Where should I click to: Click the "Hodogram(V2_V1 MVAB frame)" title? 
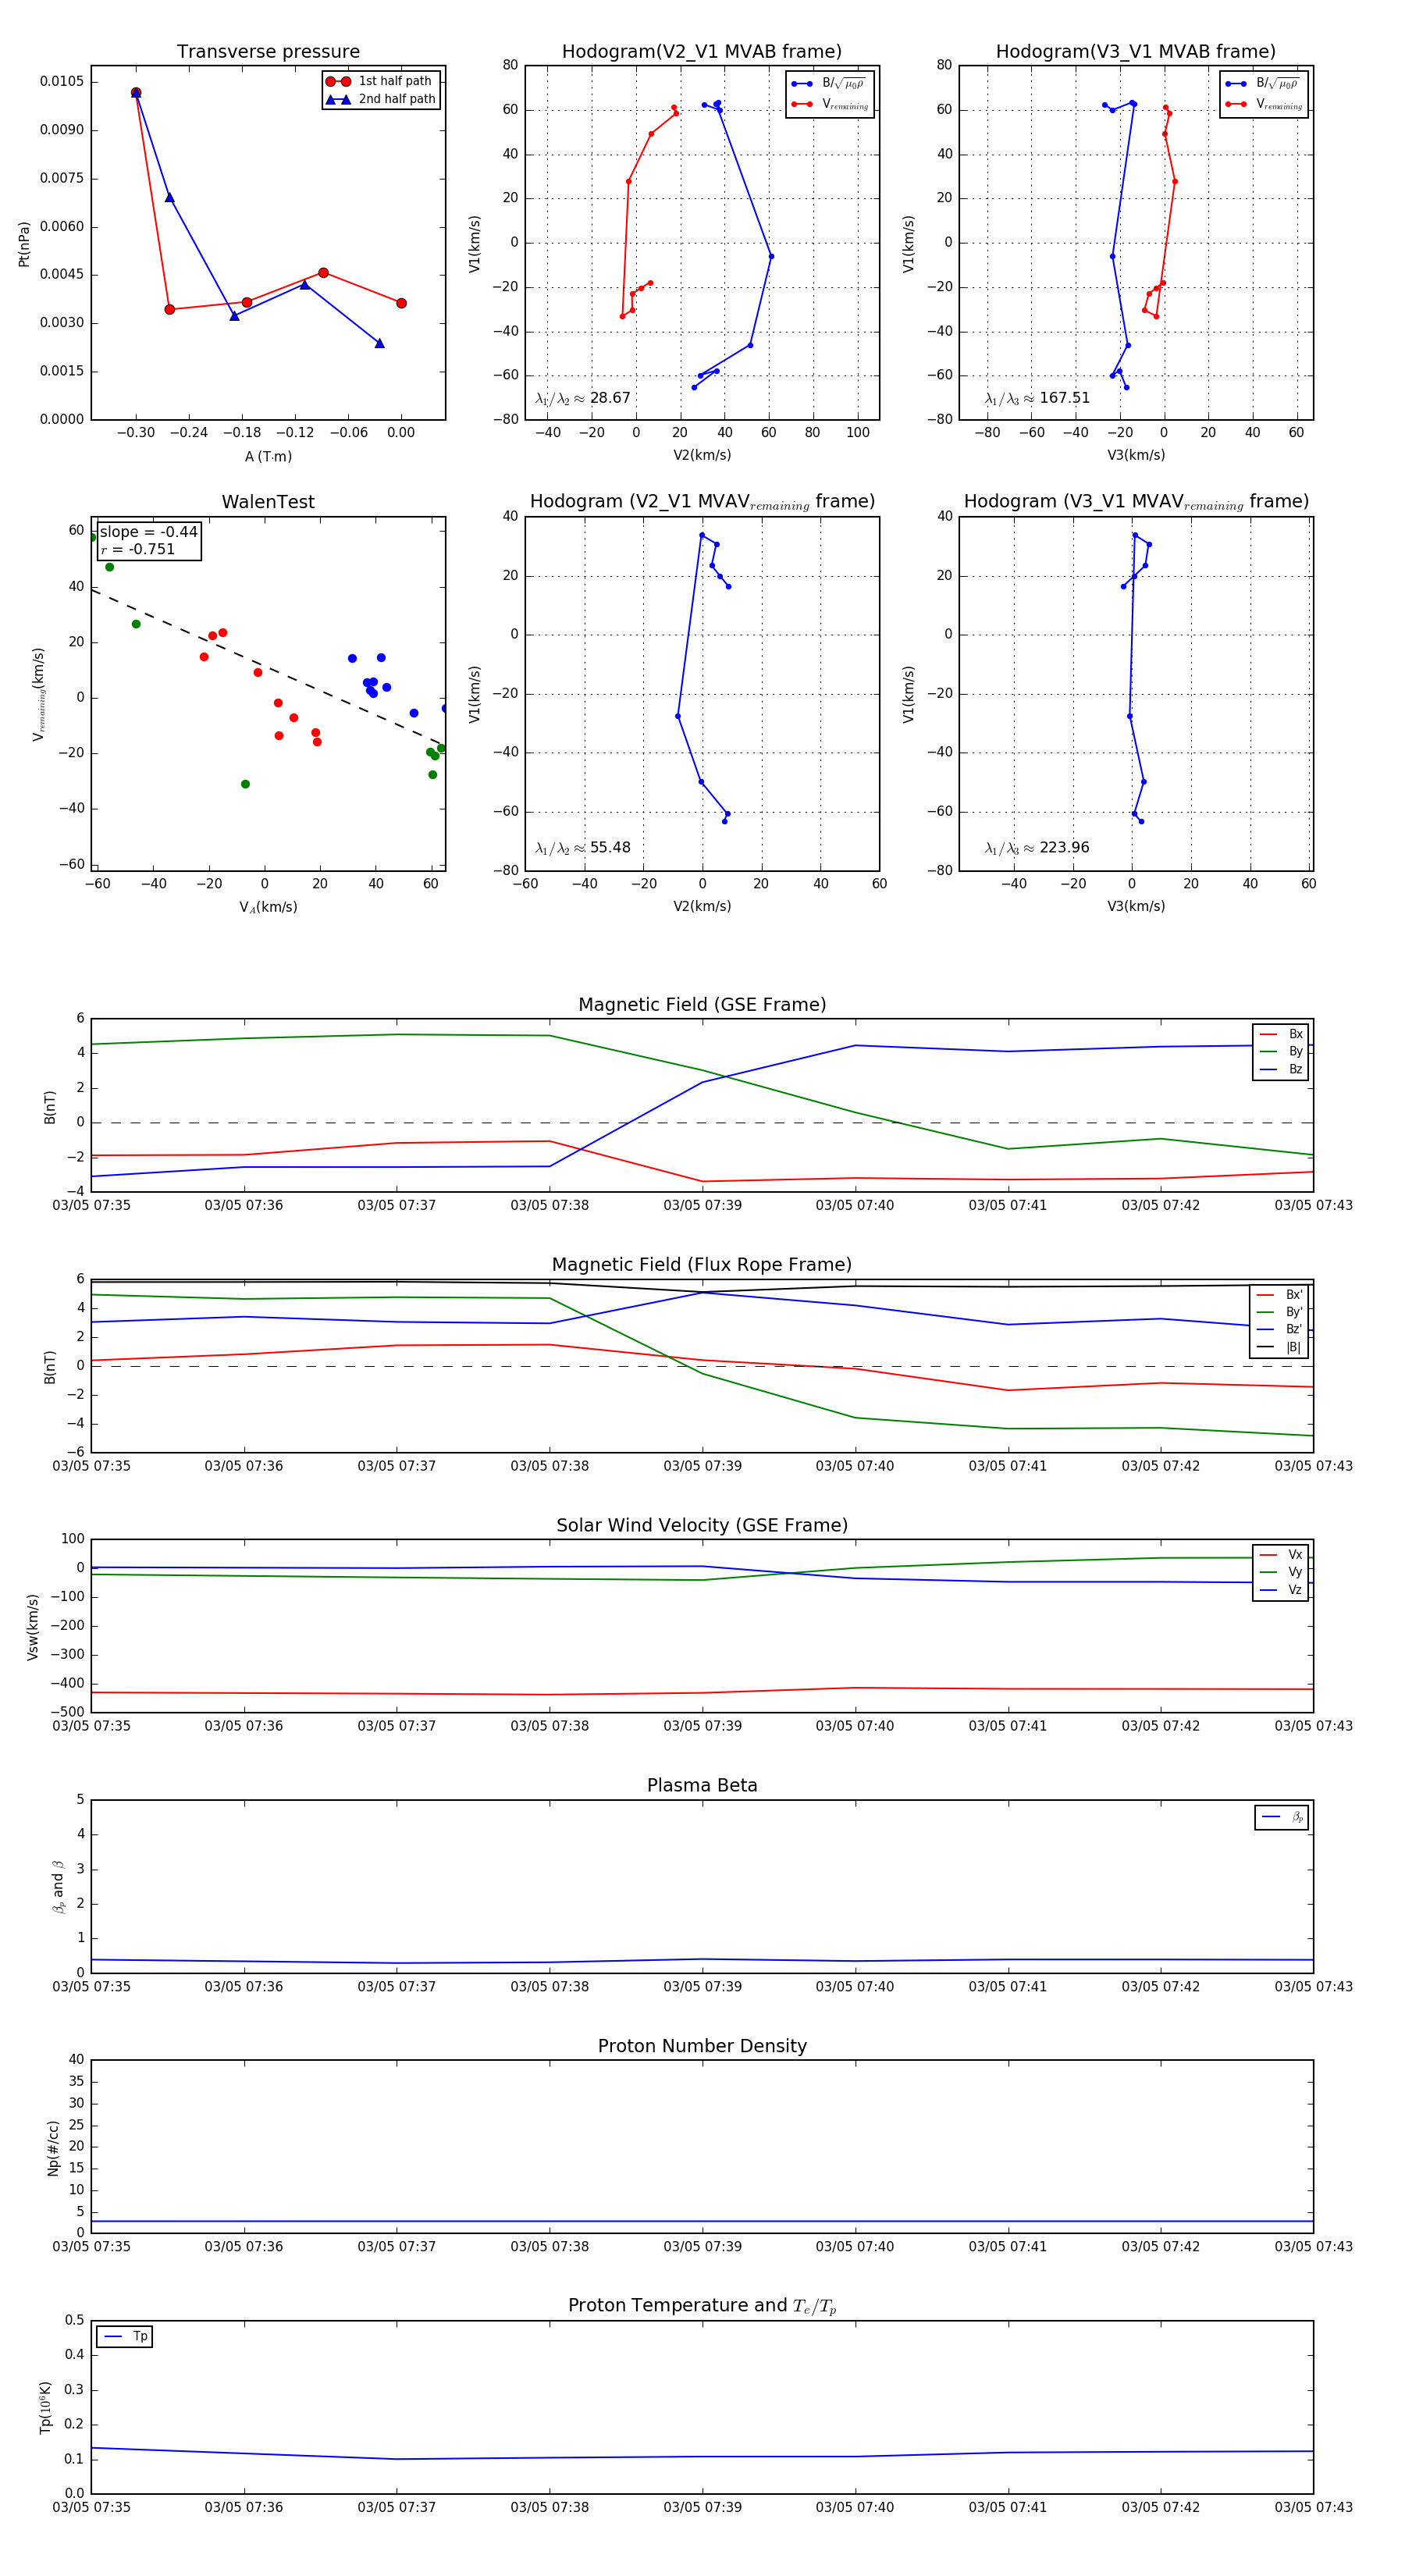(702, 52)
